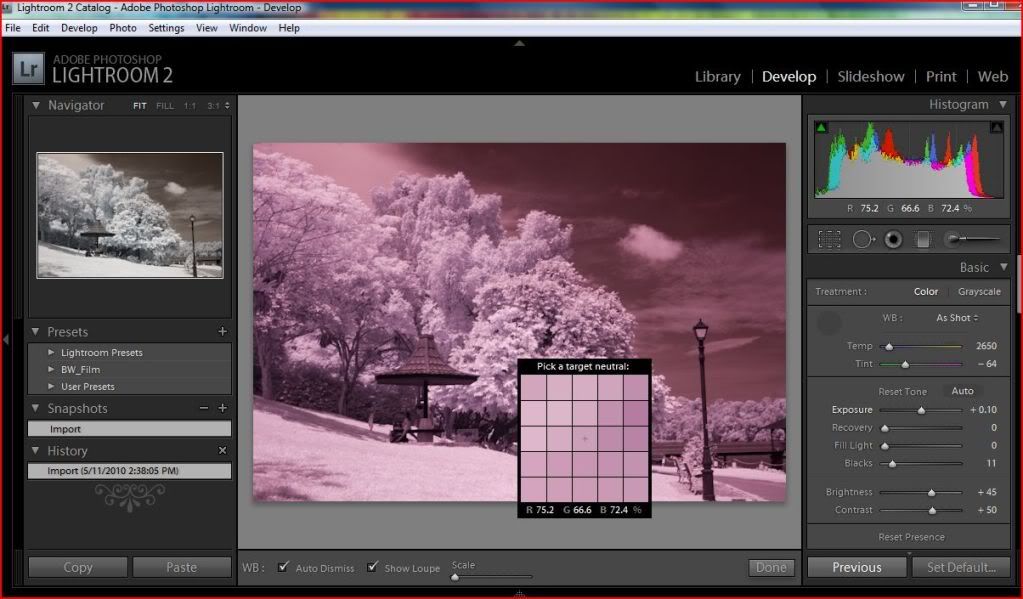Clear History with the X icon
Viewport: 1023px width, 599px height.
222,450
